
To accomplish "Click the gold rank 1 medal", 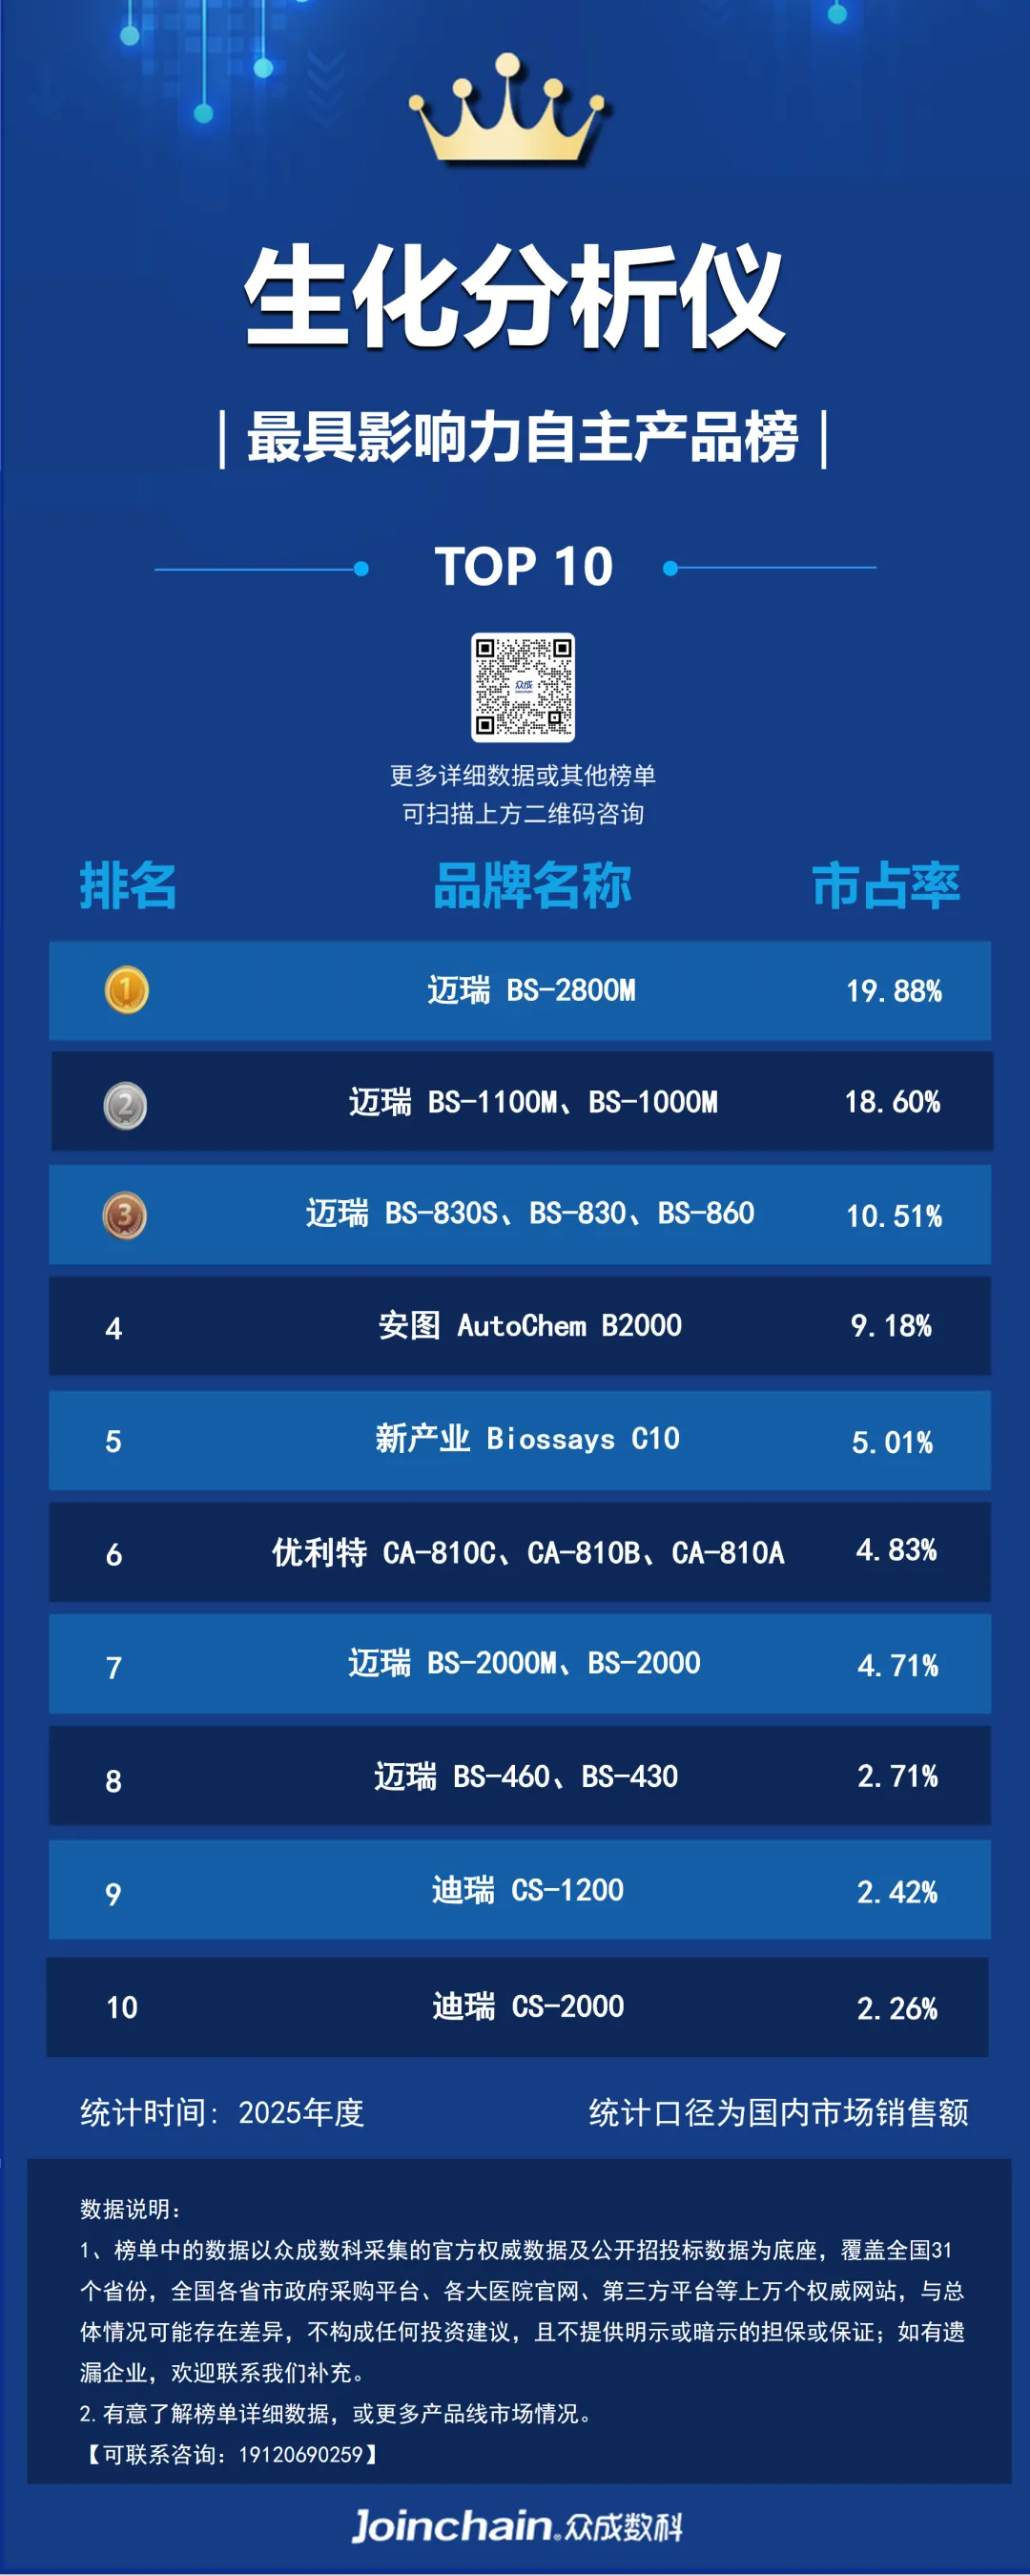I will coord(127,990).
